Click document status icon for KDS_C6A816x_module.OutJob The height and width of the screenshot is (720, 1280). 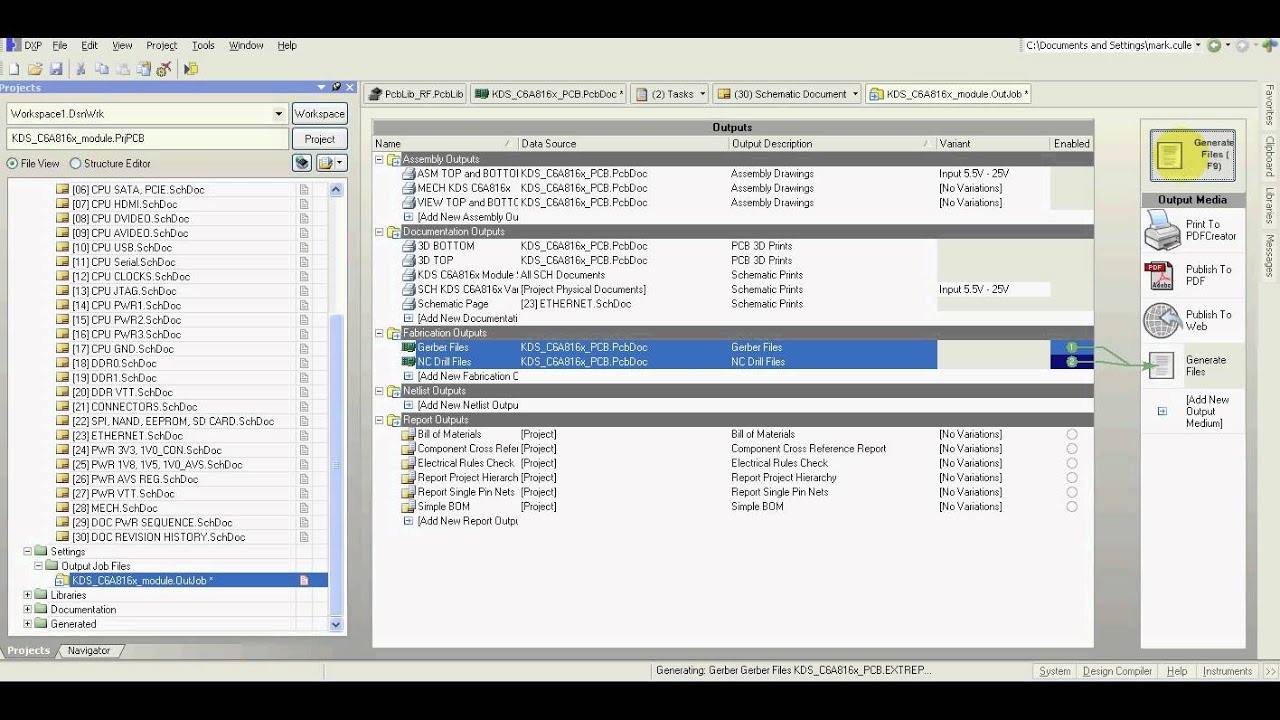304,580
